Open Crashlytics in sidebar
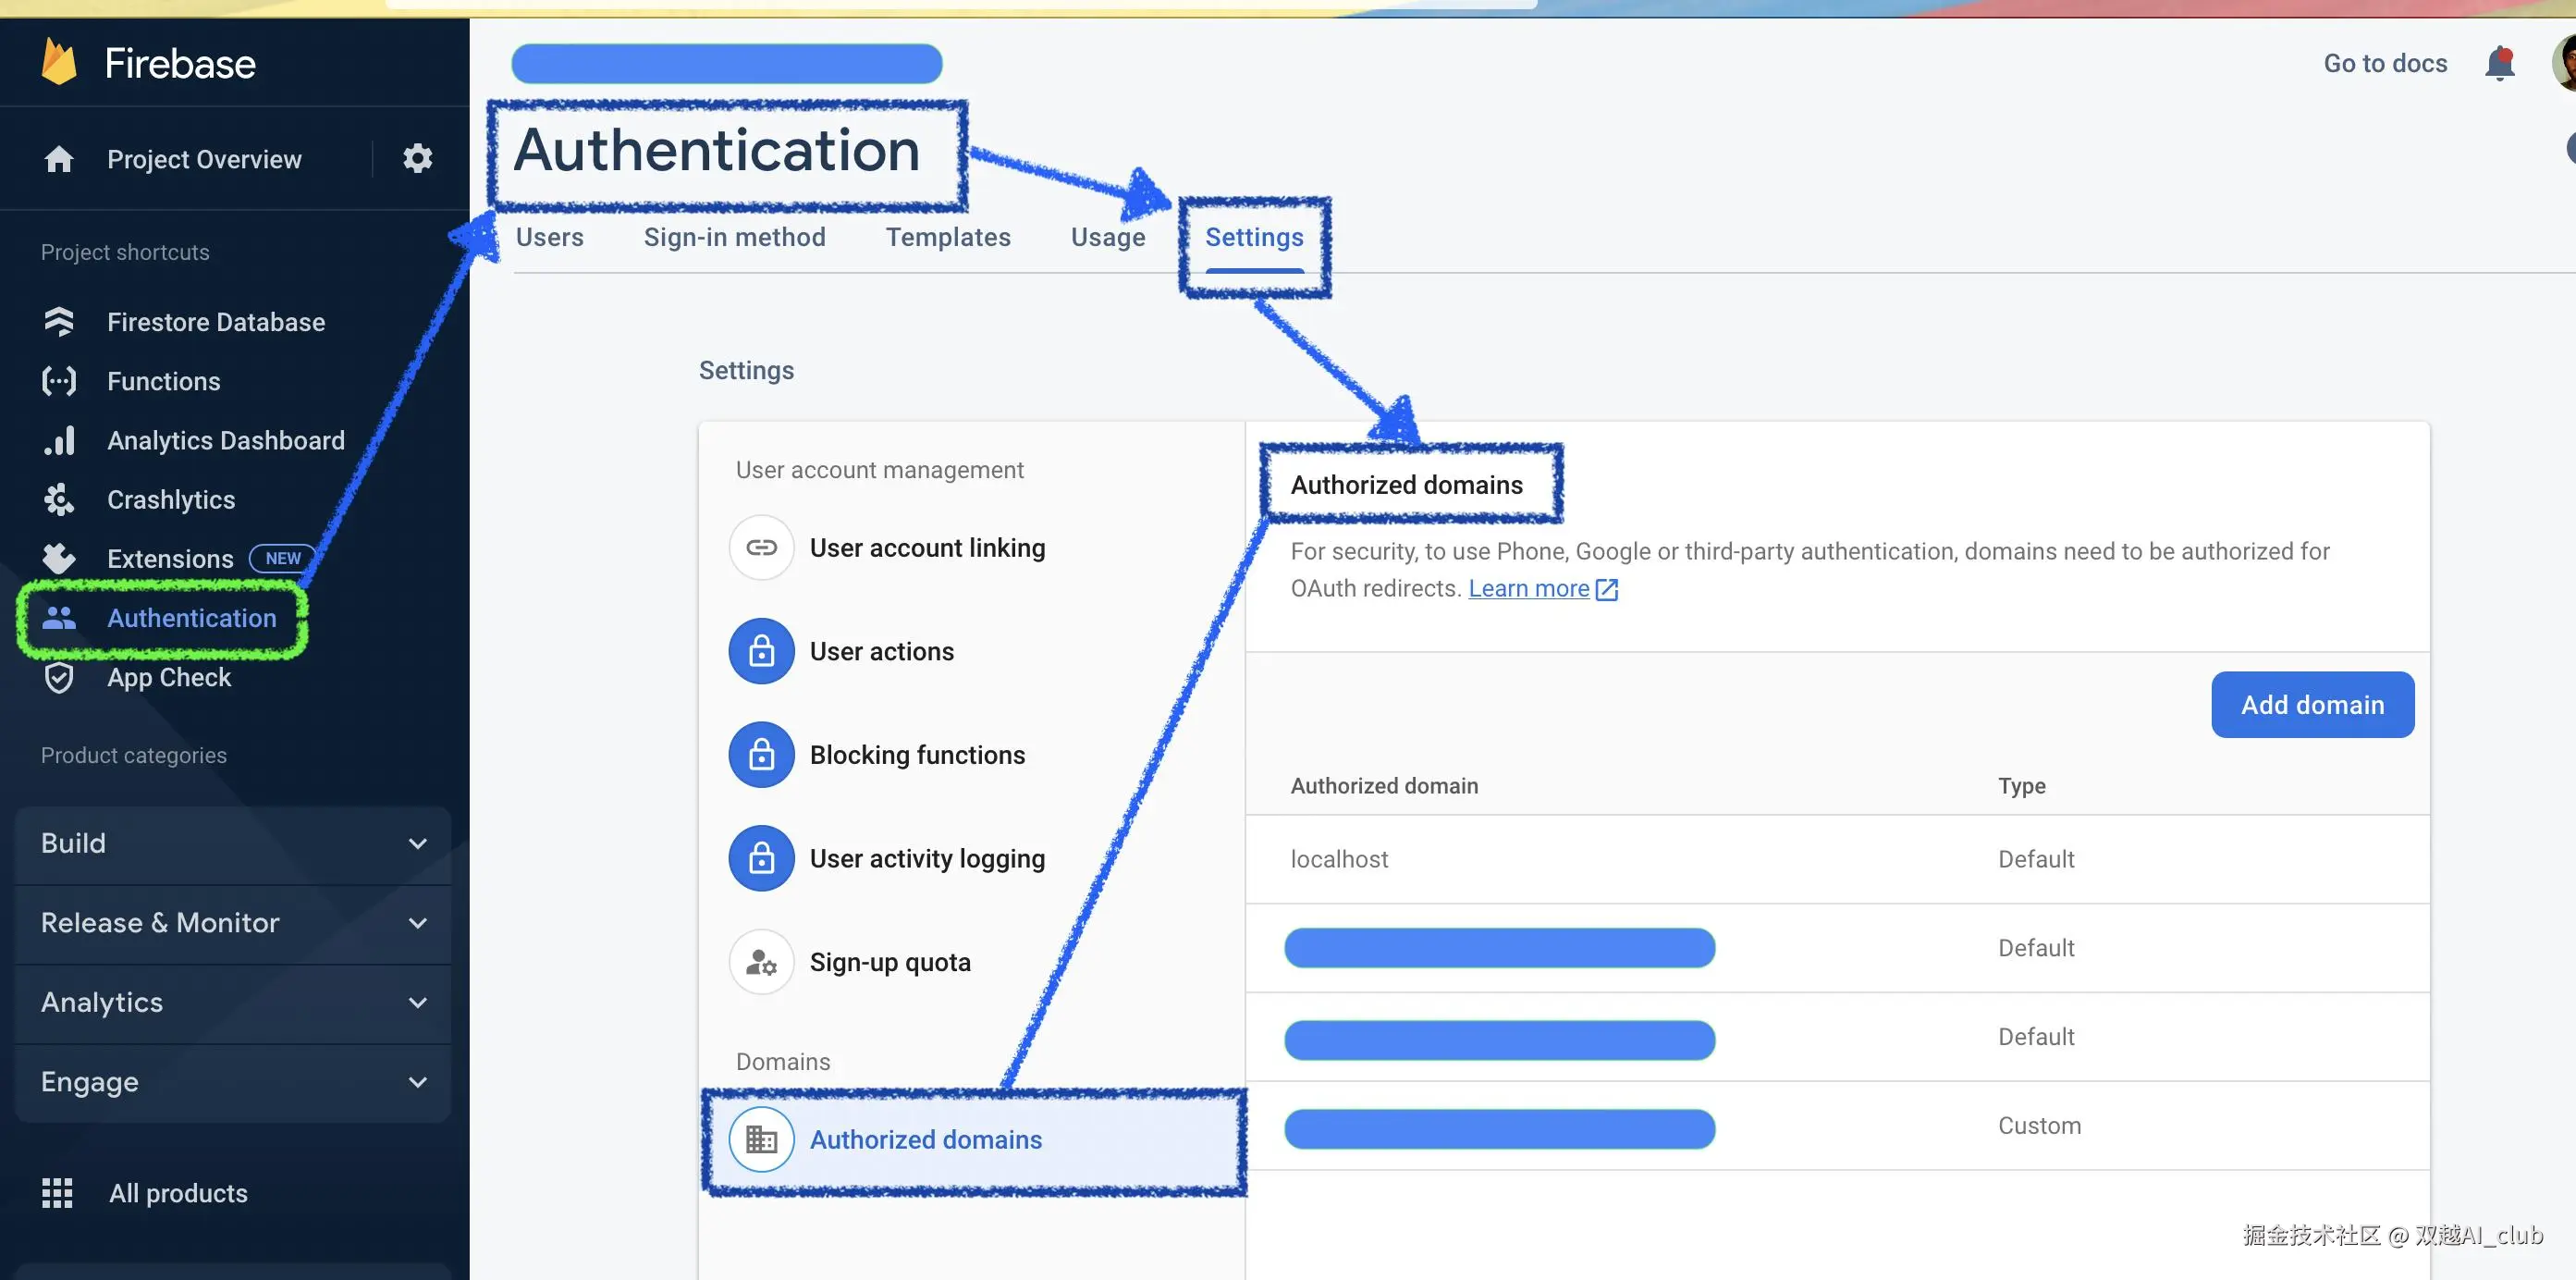The image size is (2576, 1280). pyautogui.click(x=171, y=499)
